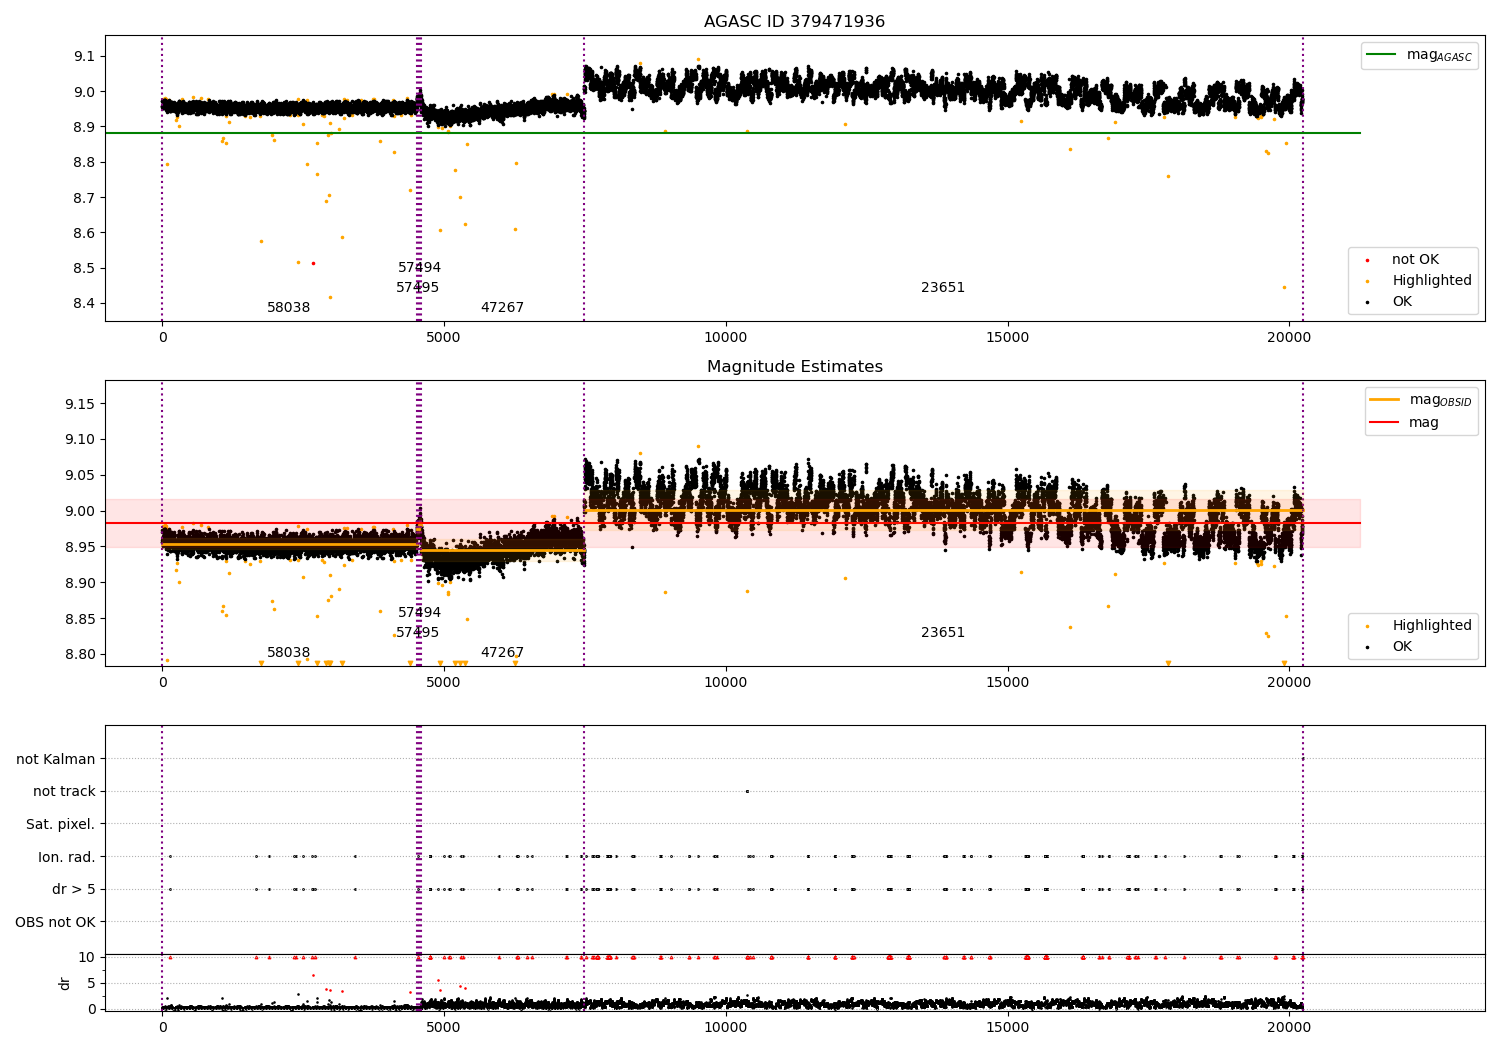Click obsid label 47267 in the AGASC ID plot

pos(502,308)
